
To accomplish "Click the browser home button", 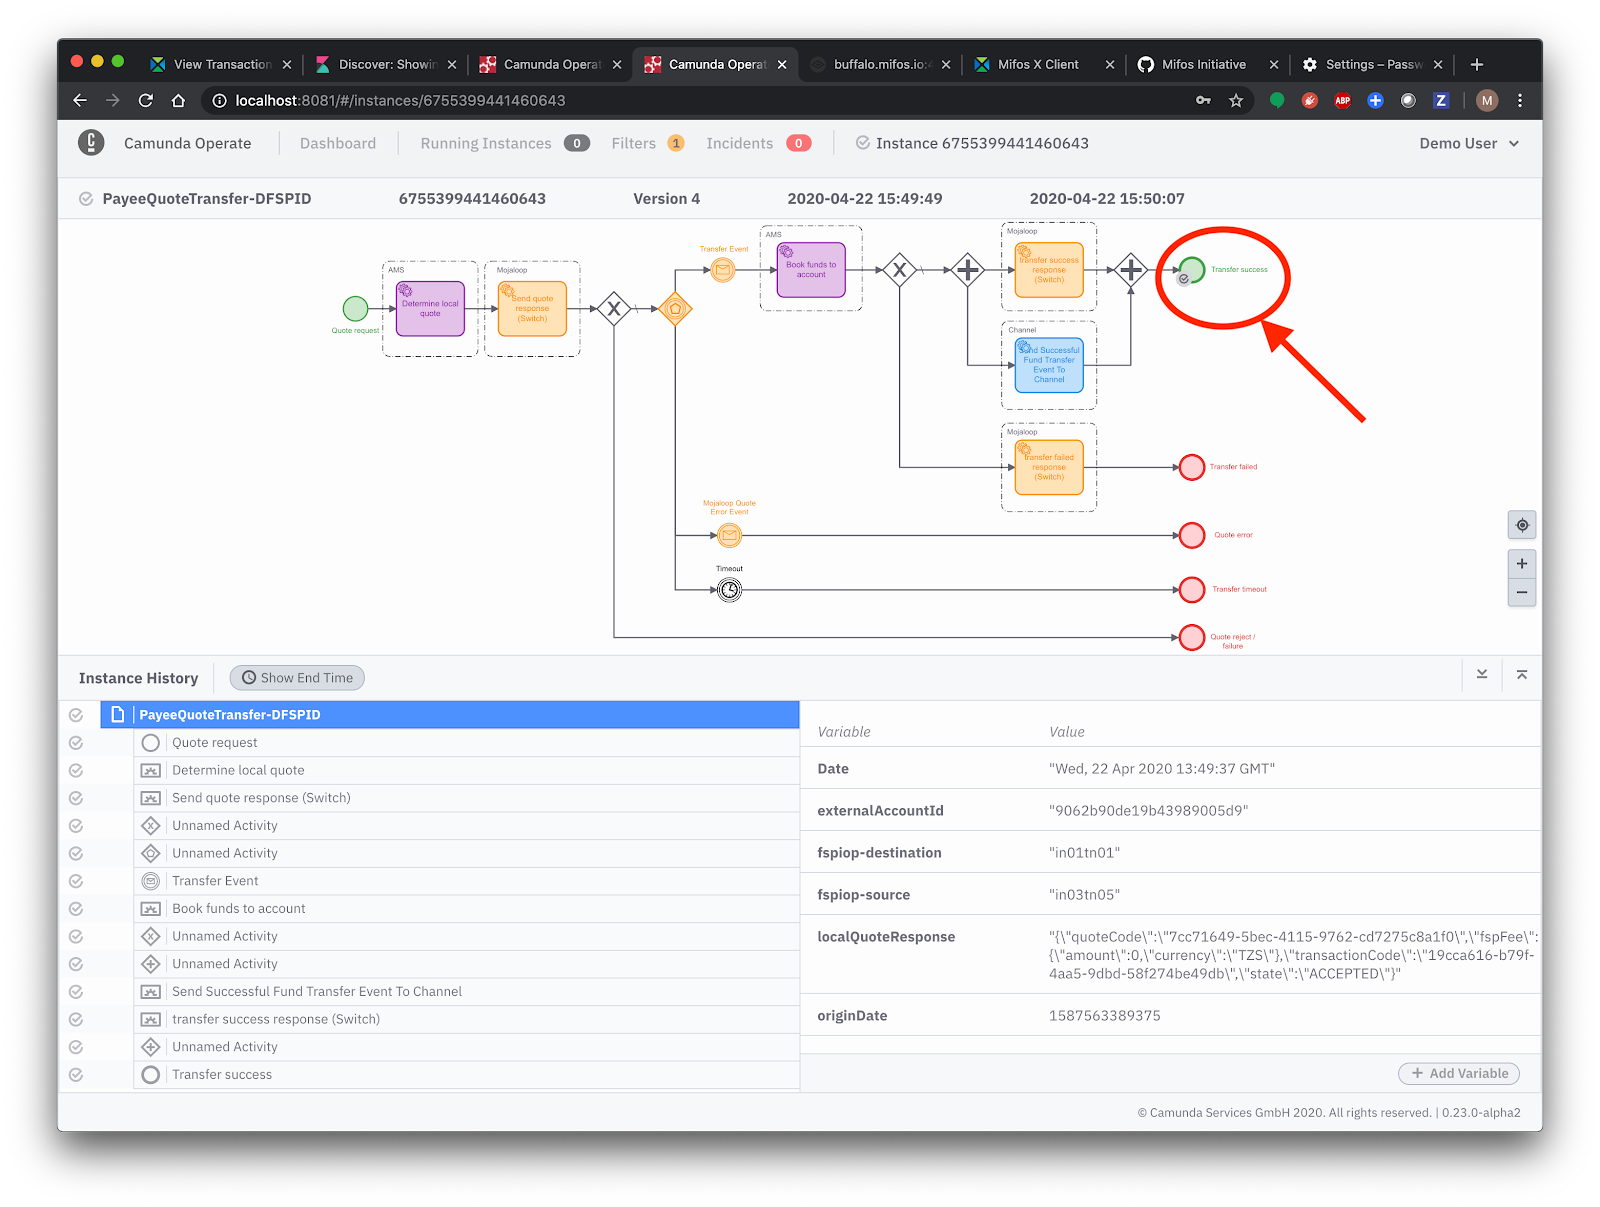I will tap(178, 100).
